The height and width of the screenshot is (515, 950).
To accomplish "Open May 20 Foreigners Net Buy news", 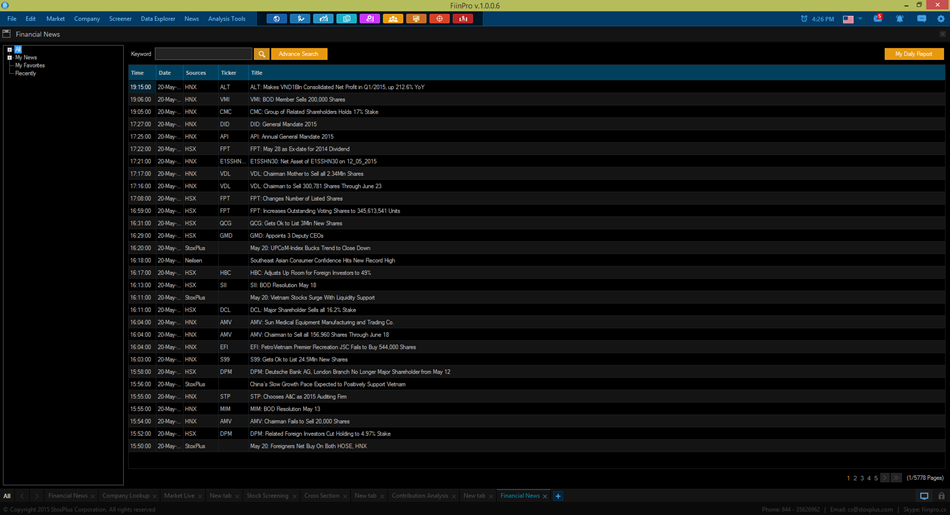I will 536,446.
